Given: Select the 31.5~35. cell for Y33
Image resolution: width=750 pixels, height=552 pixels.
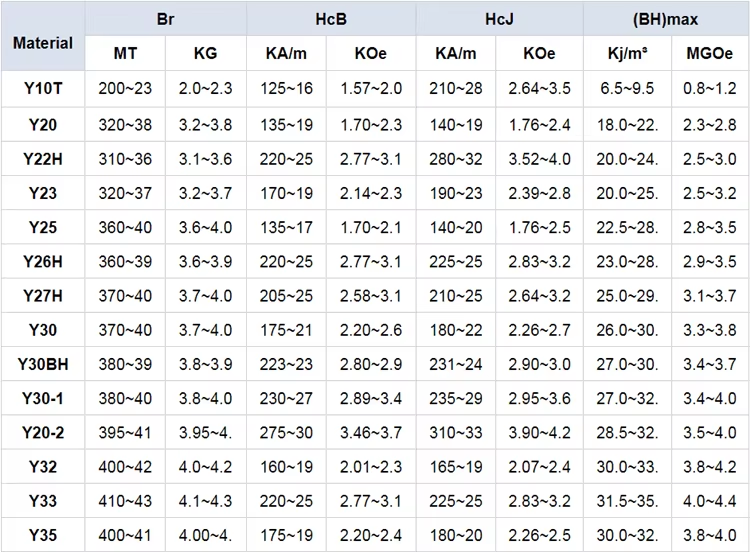Looking at the screenshot, I should click(627, 501).
